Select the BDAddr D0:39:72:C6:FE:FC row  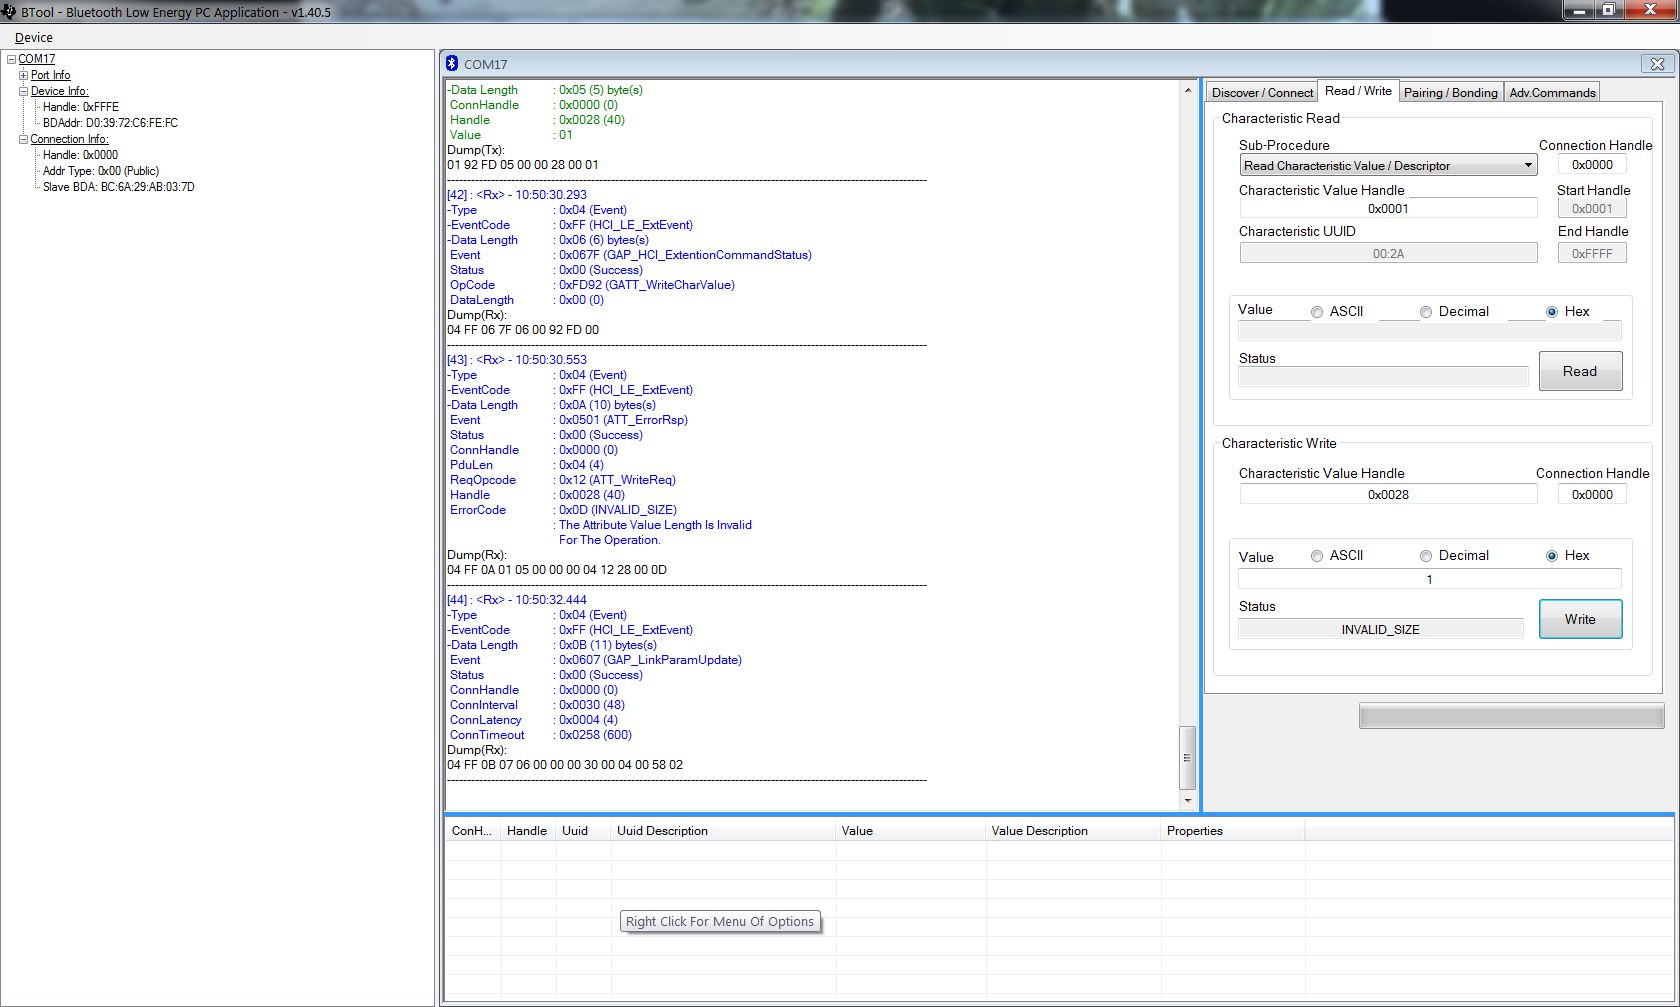click(x=110, y=123)
